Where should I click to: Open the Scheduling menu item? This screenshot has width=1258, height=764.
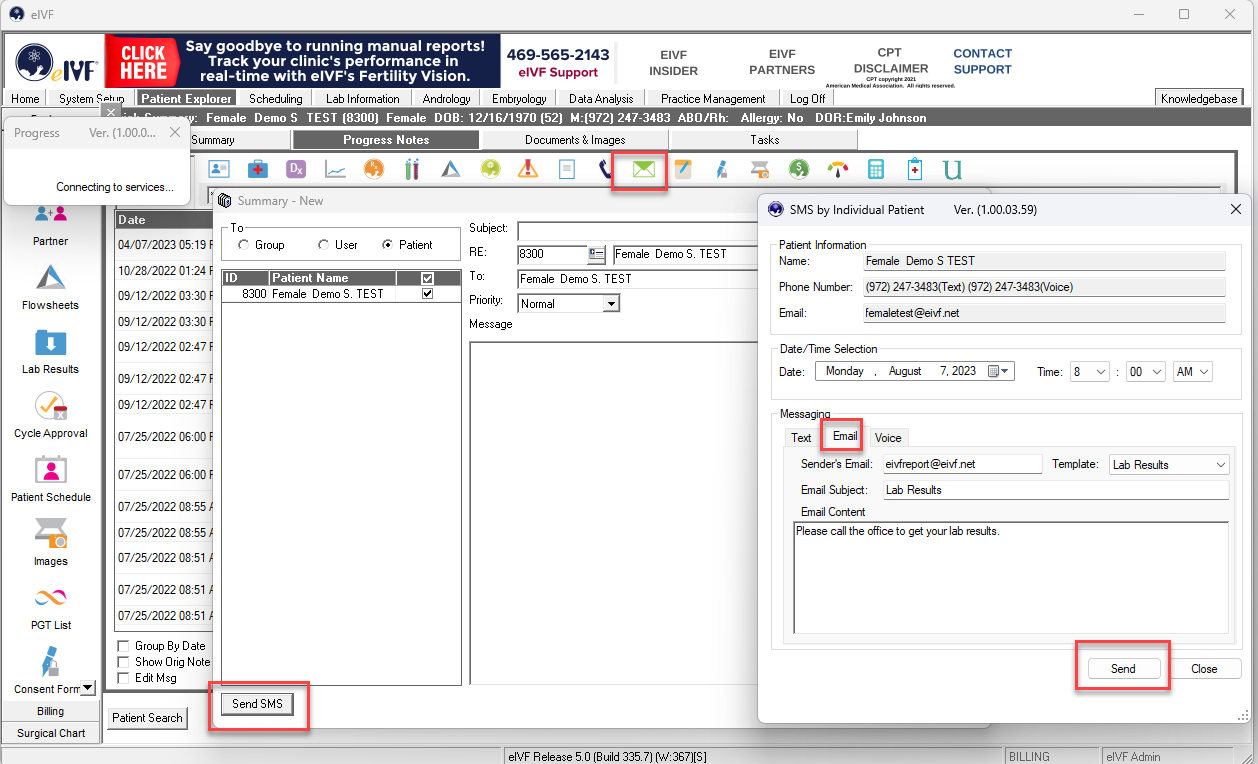pos(275,98)
